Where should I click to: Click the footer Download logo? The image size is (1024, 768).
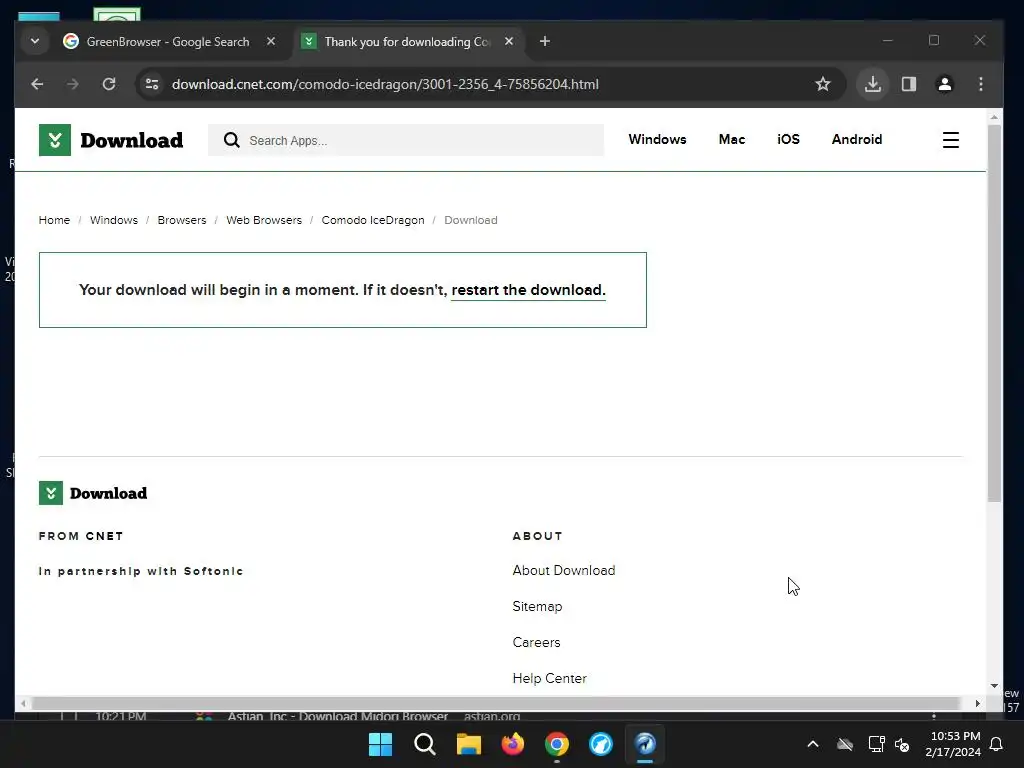(x=93, y=493)
